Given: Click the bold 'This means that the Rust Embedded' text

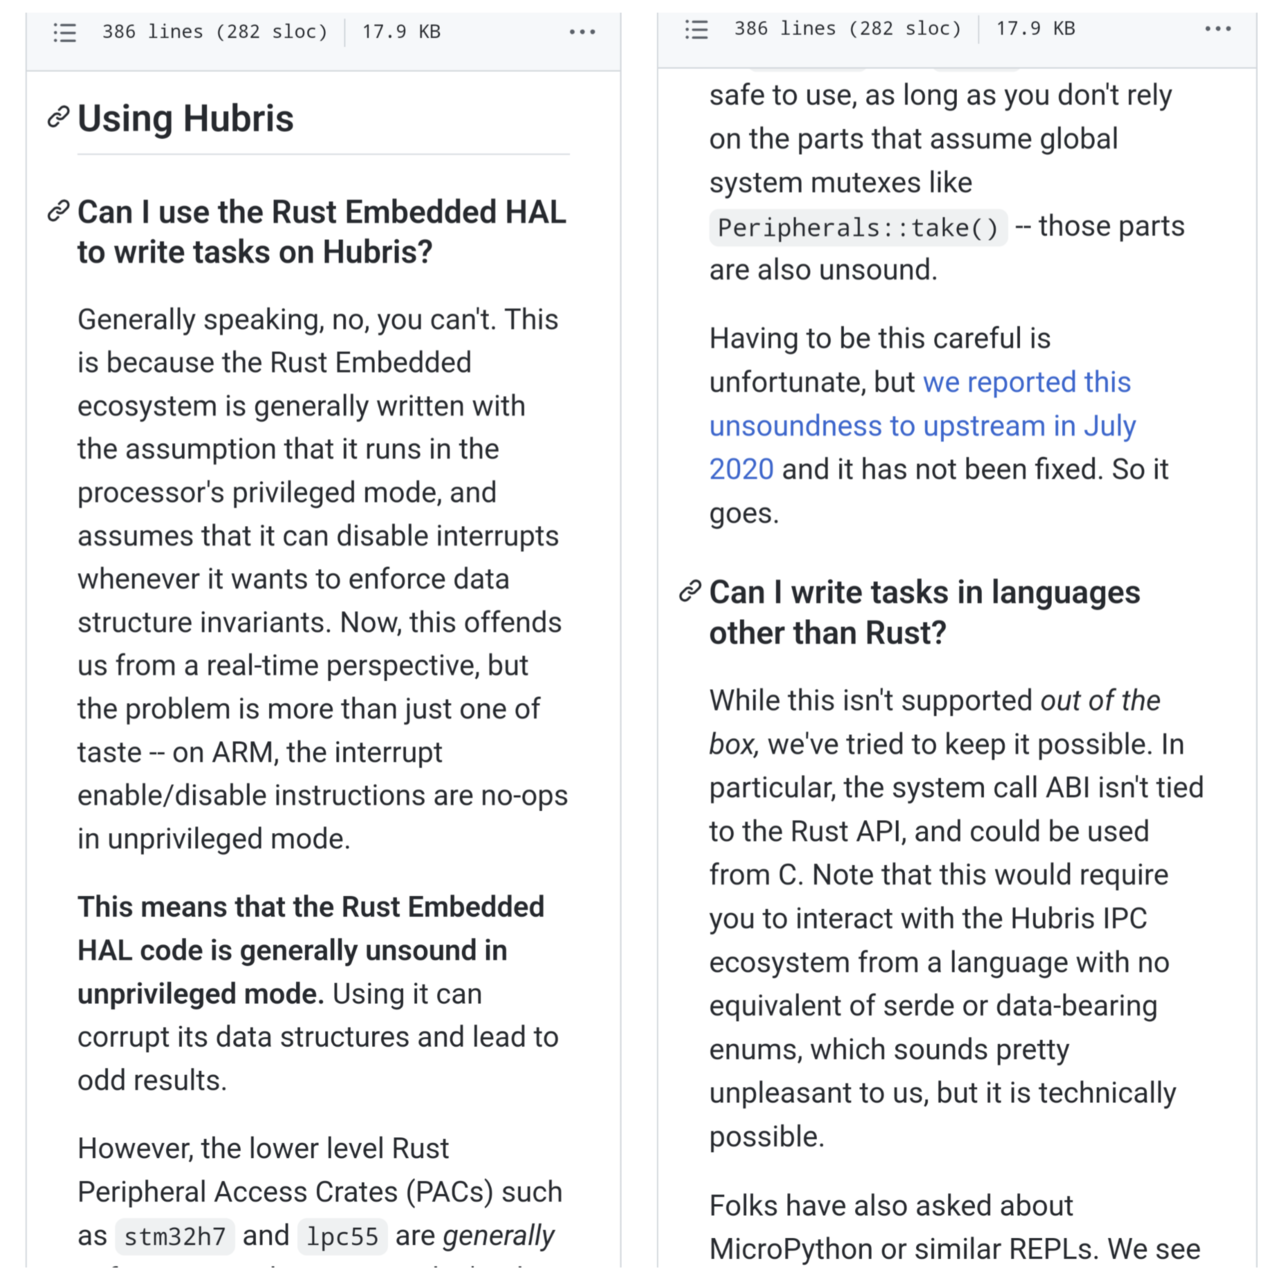Looking at the screenshot, I should (x=311, y=907).
